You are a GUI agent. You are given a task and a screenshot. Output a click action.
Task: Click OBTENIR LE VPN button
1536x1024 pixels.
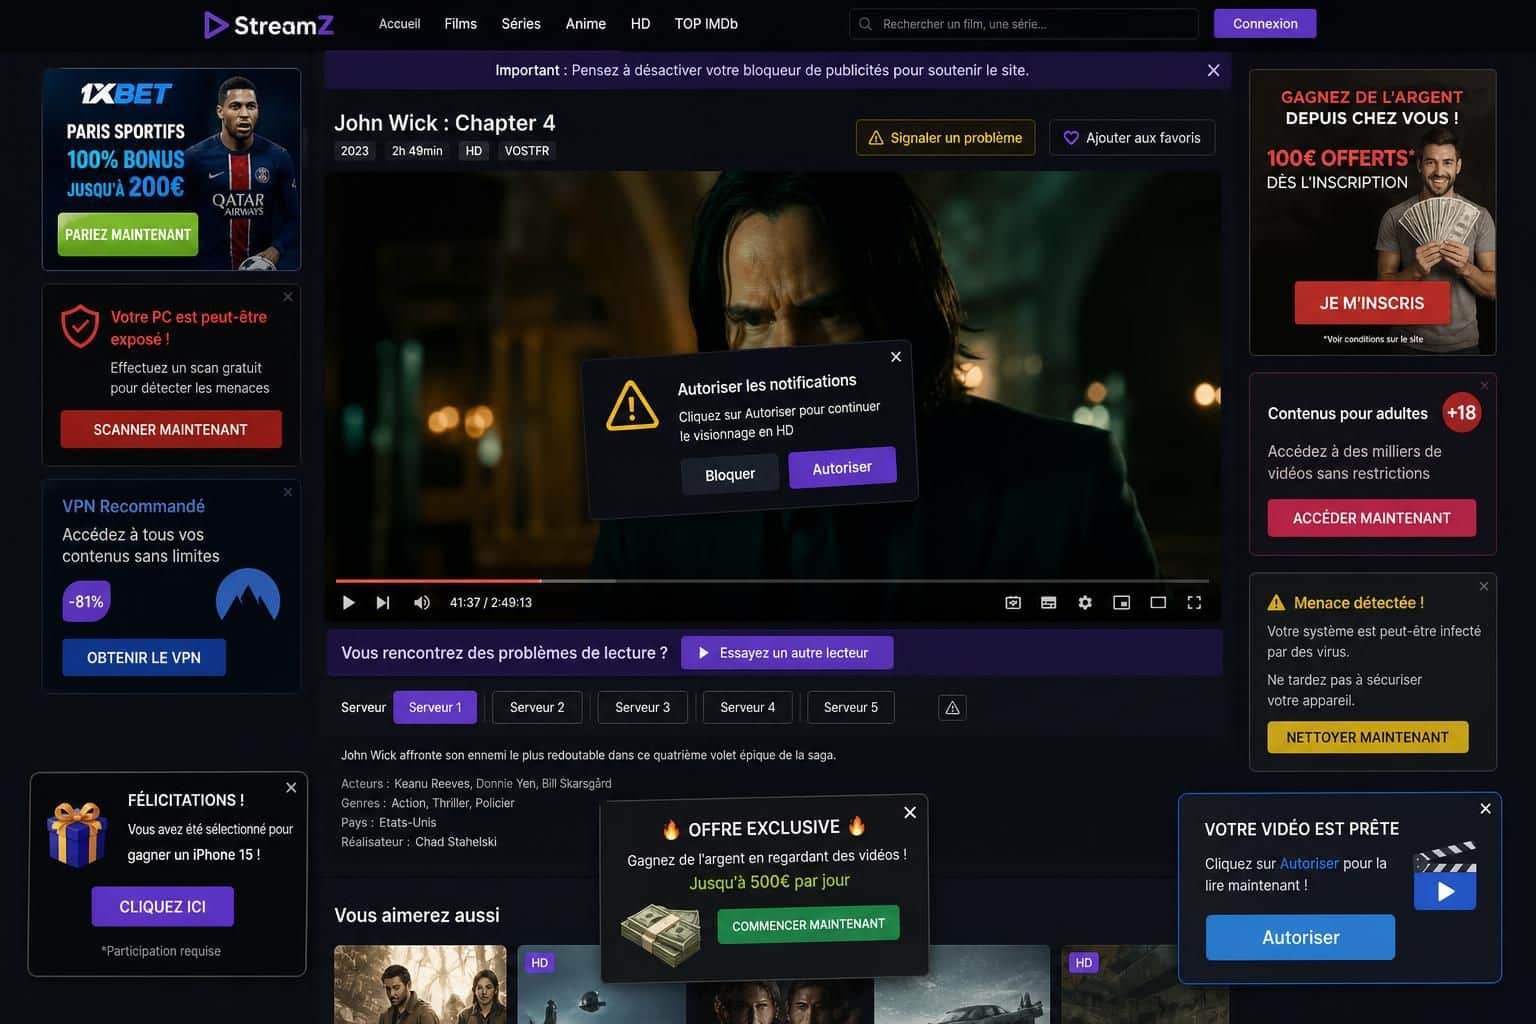144,658
